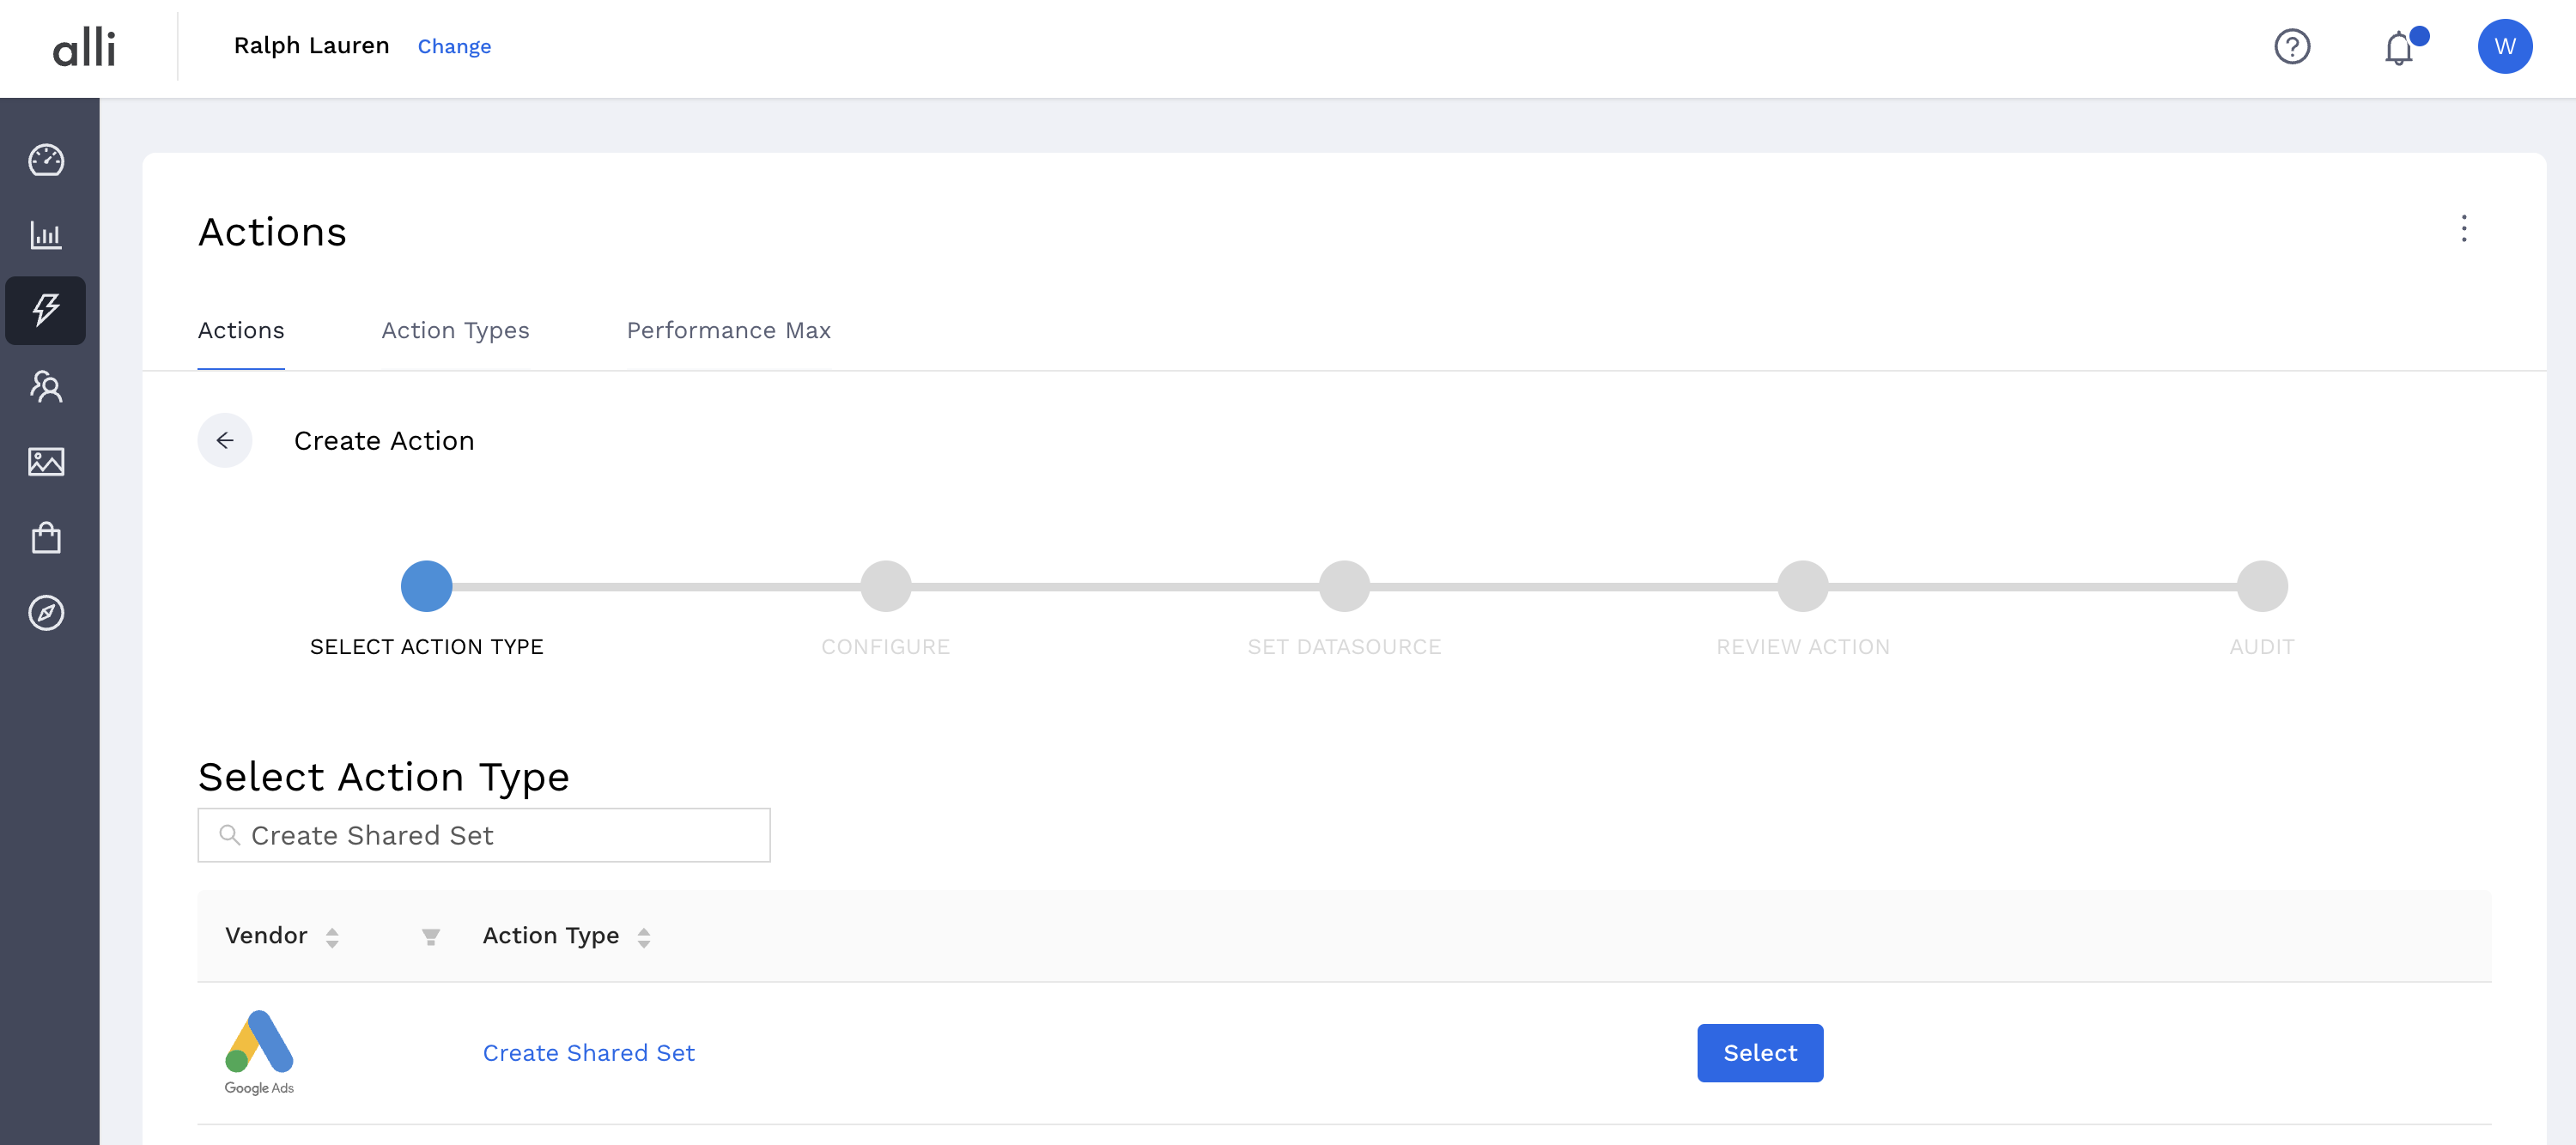Click the back arrow beside Create Action

[x=225, y=441]
